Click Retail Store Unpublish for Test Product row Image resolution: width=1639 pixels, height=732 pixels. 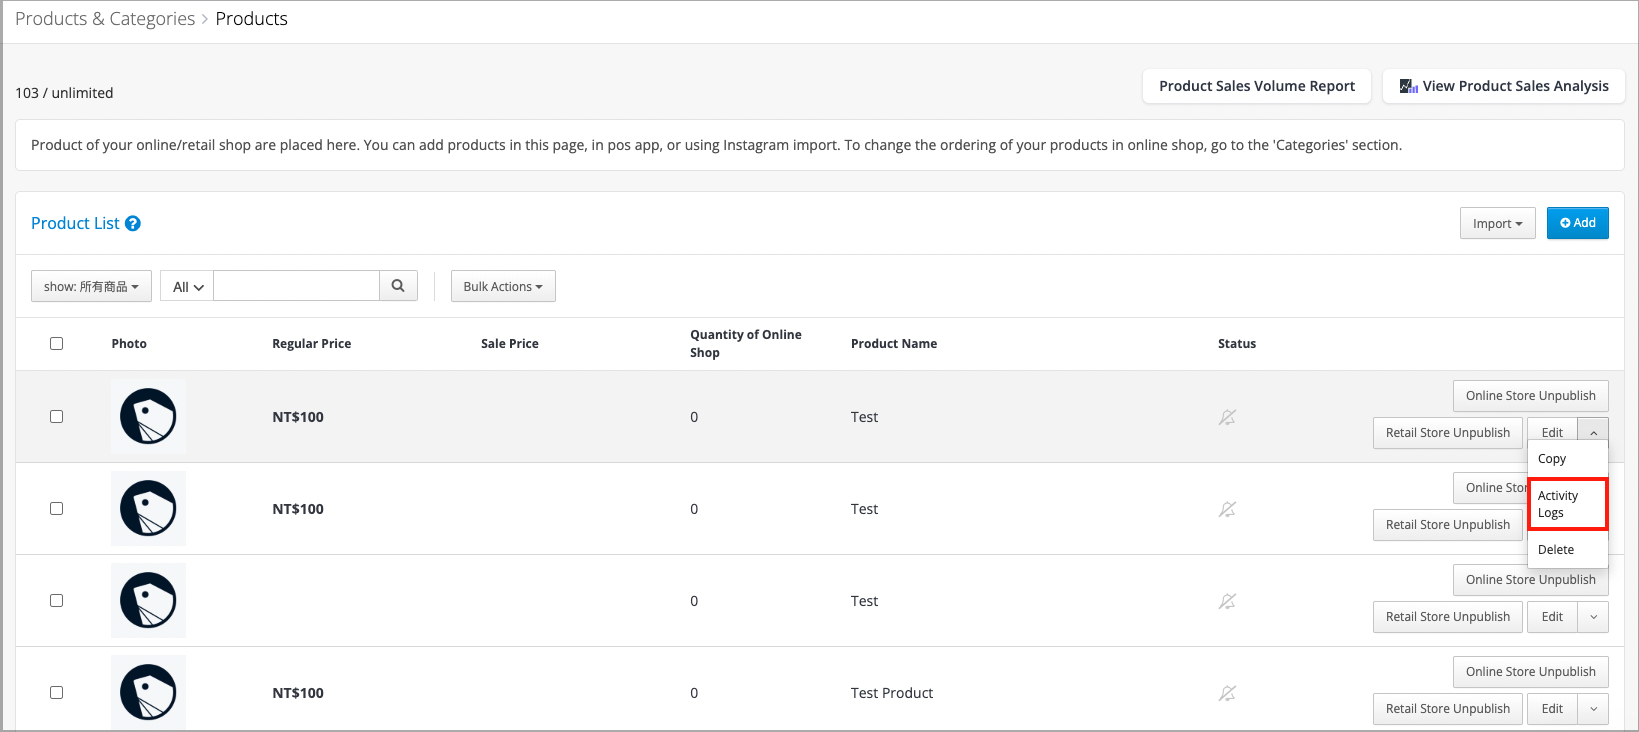tap(1447, 709)
